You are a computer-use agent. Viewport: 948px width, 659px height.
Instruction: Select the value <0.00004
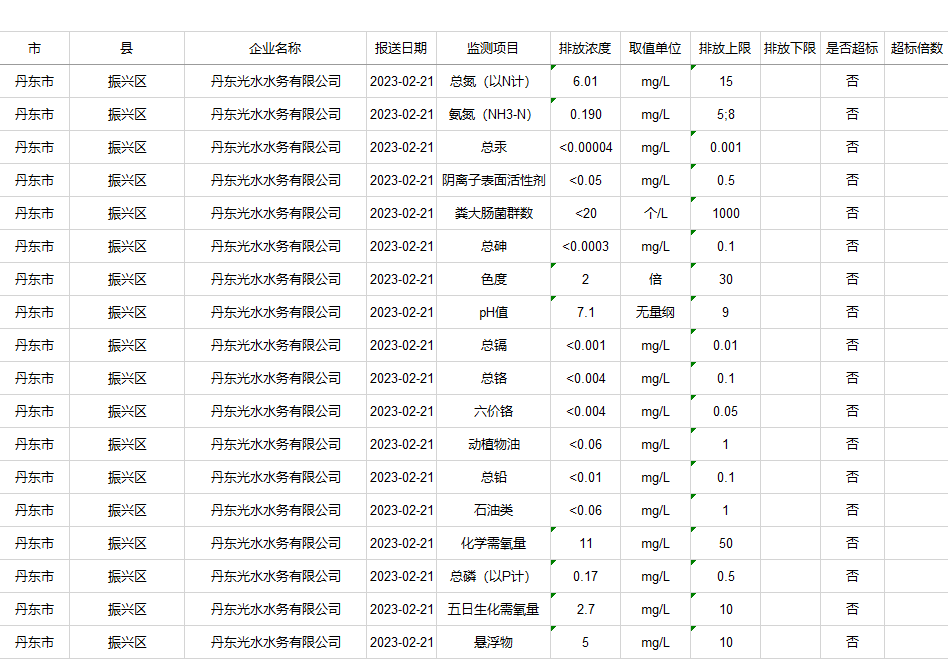click(585, 147)
